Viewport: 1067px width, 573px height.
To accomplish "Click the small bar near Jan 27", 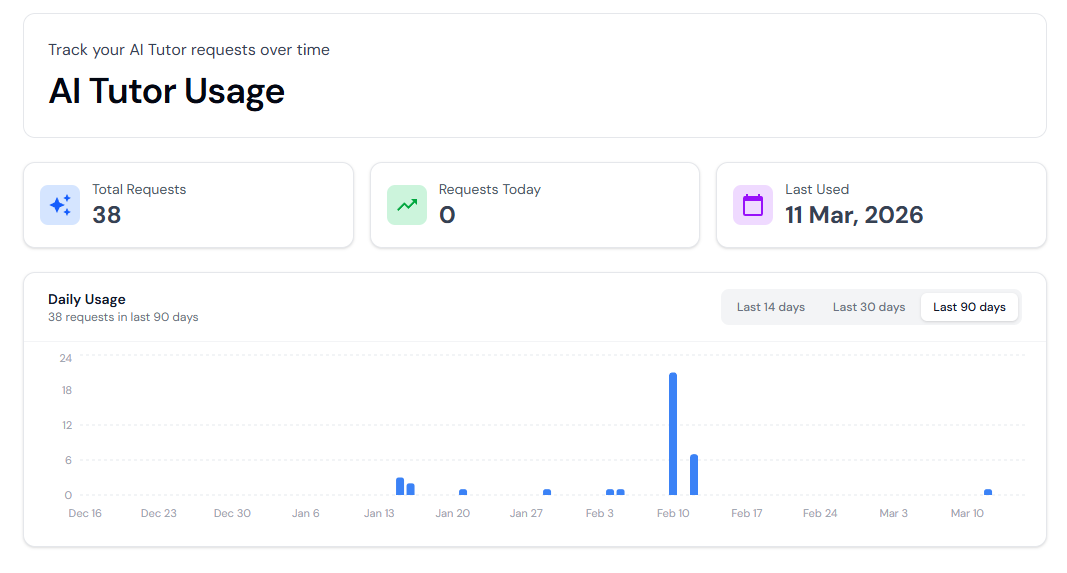I will pyautogui.click(x=547, y=492).
